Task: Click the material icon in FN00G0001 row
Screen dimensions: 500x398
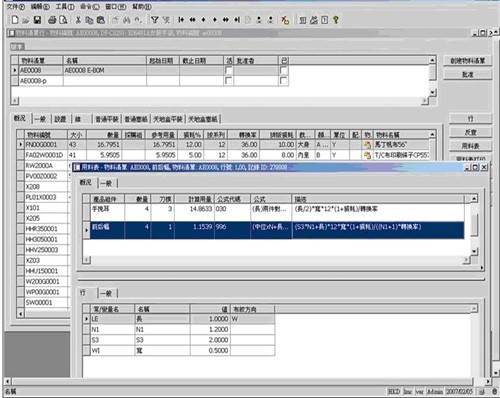Action: point(367,145)
